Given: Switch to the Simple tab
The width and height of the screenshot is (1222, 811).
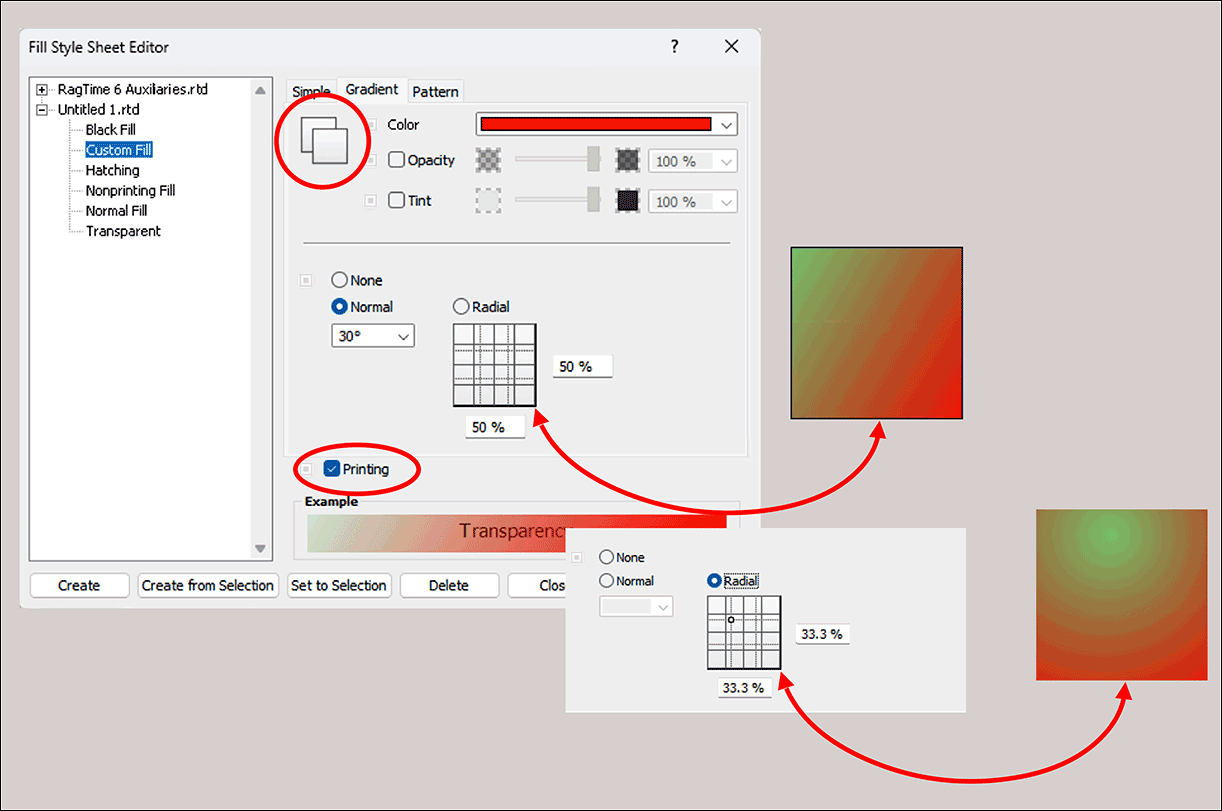Looking at the screenshot, I should pyautogui.click(x=311, y=92).
